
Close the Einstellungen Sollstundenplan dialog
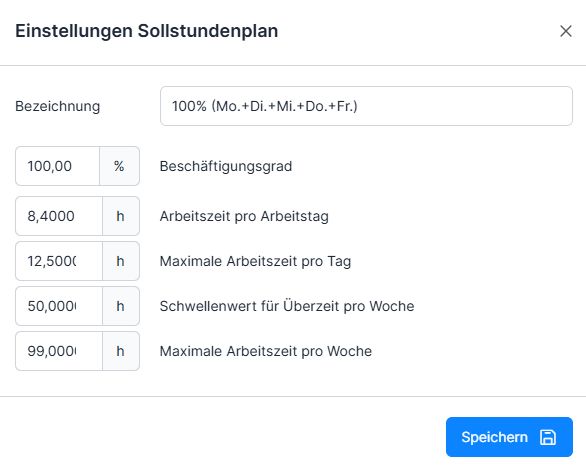pyautogui.click(x=565, y=31)
